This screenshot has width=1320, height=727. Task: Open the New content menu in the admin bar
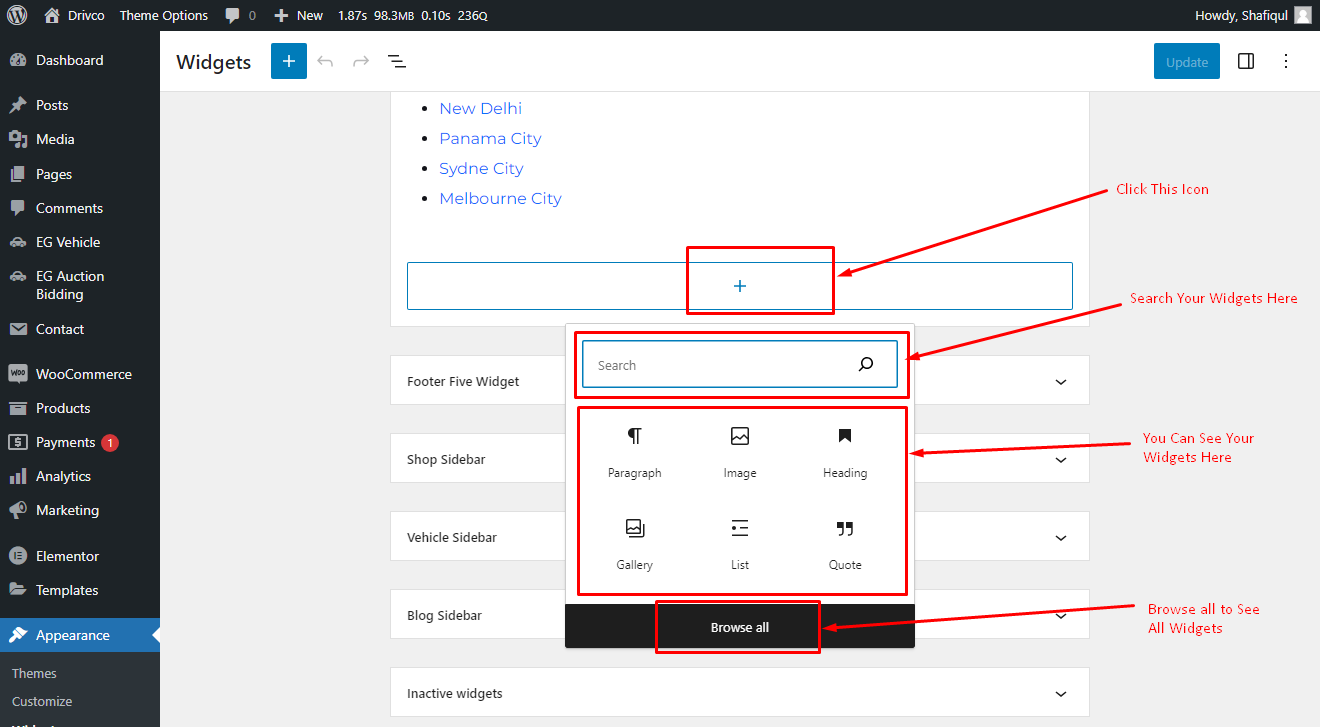point(298,15)
